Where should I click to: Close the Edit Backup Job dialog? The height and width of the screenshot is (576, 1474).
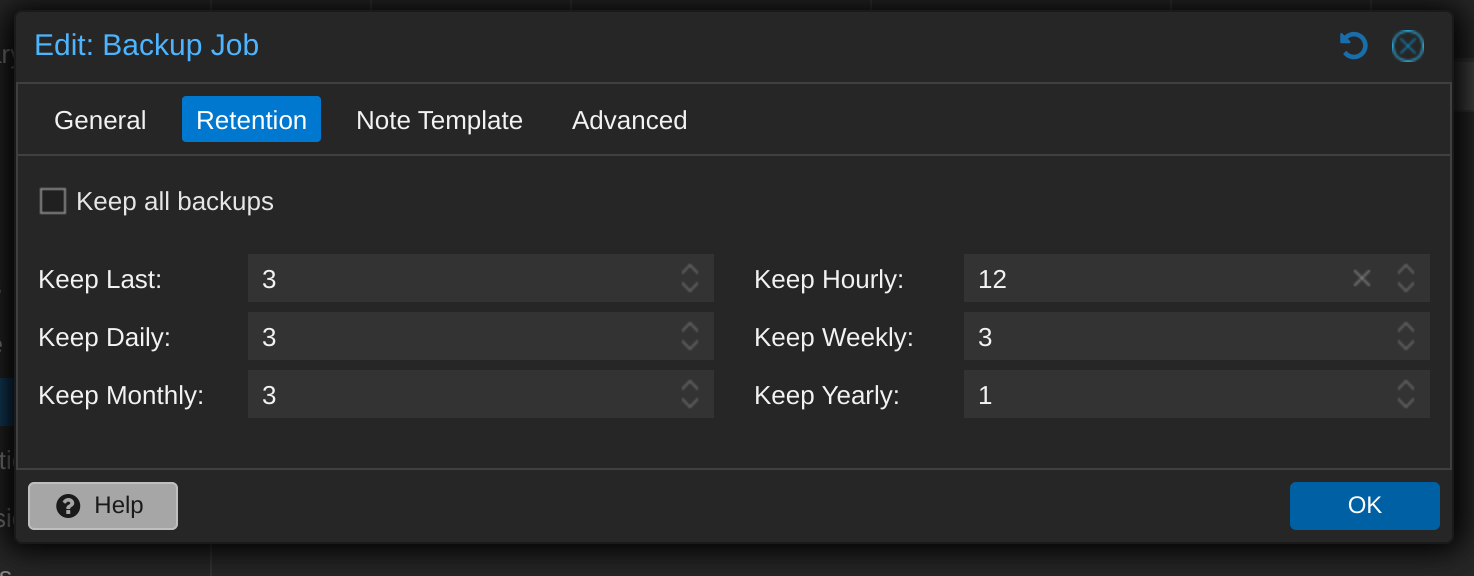pos(1408,46)
